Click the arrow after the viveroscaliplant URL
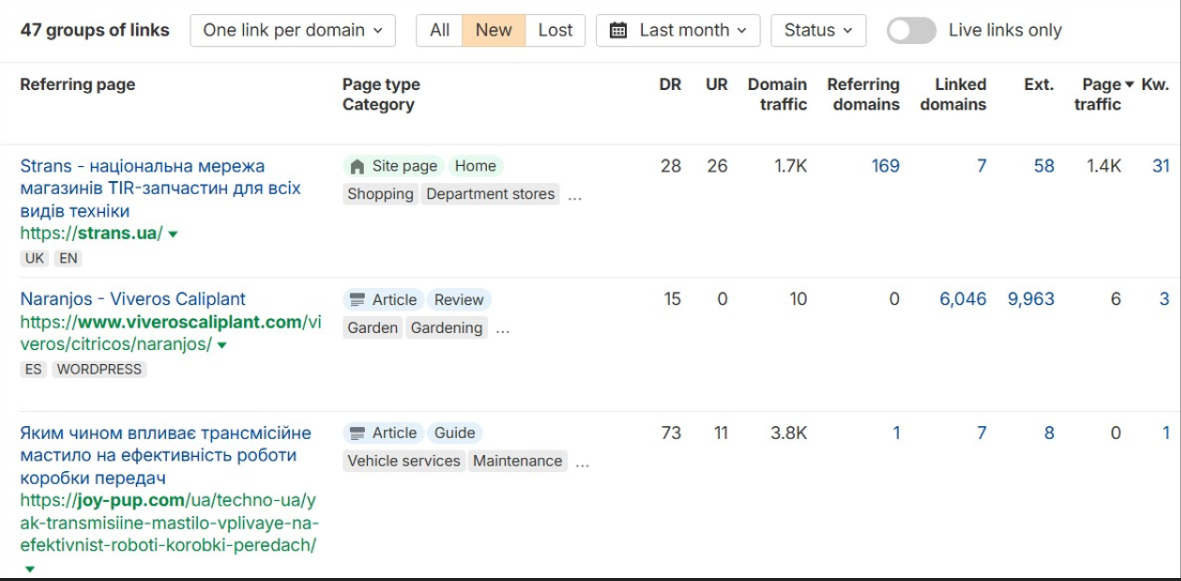The height and width of the screenshot is (581, 1181). click(x=222, y=345)
